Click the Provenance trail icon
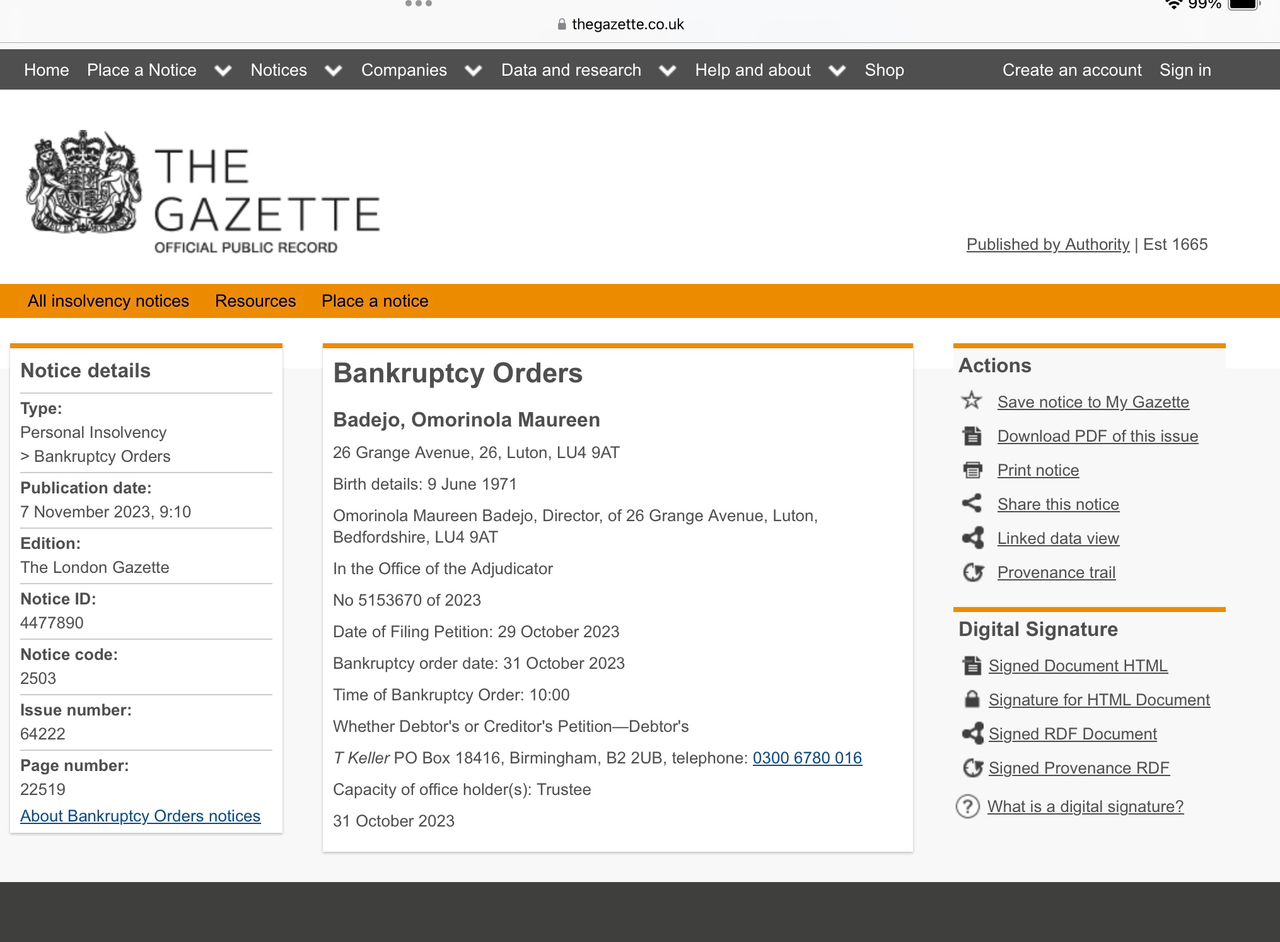1280x942 pixels. [971, 572]
